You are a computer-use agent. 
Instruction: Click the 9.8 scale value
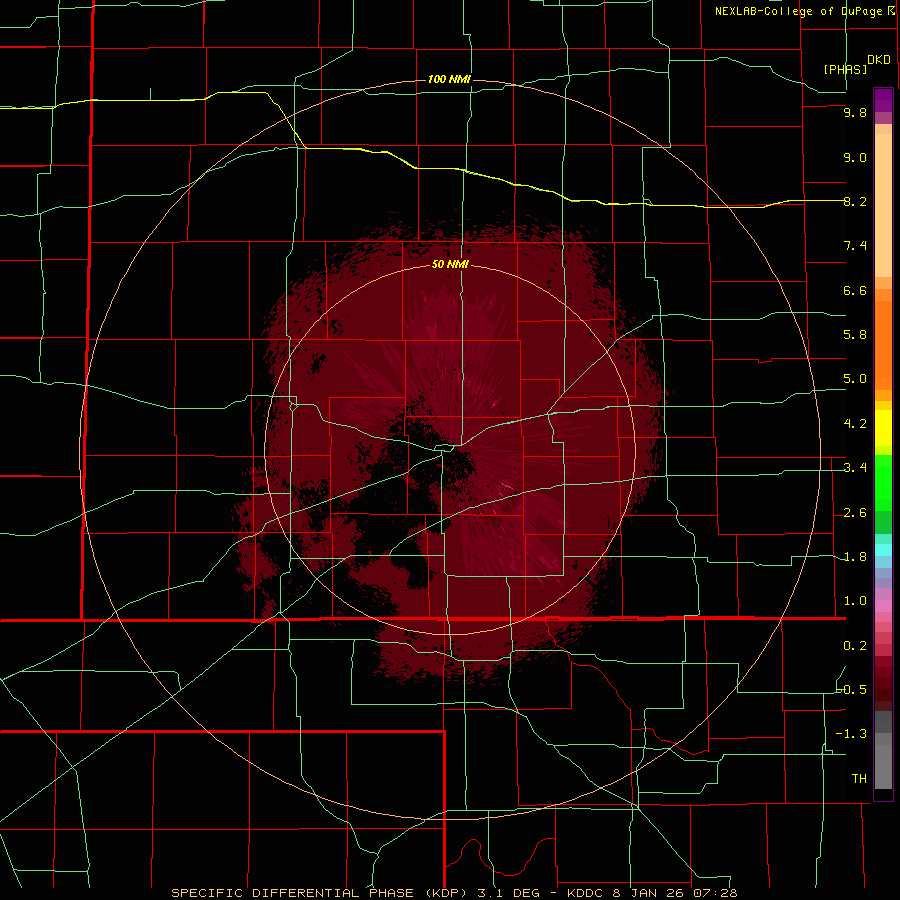[855, 112]
